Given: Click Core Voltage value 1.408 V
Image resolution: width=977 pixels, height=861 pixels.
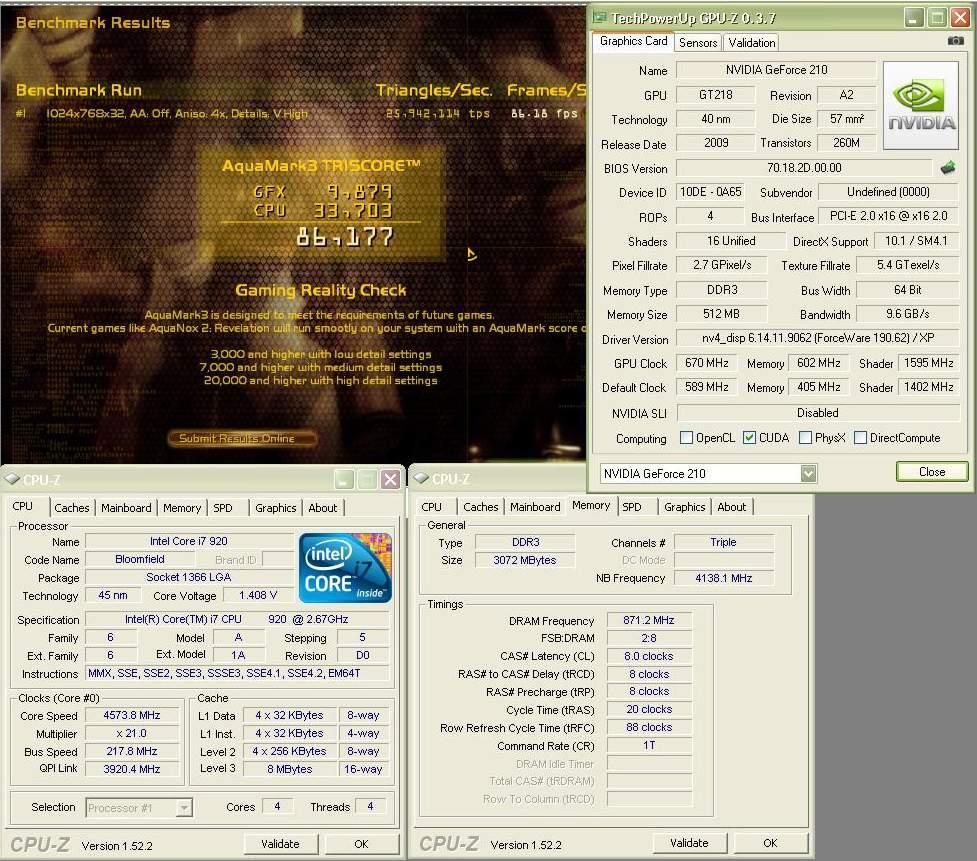Looking at the screenshot, I should [258, 595].
